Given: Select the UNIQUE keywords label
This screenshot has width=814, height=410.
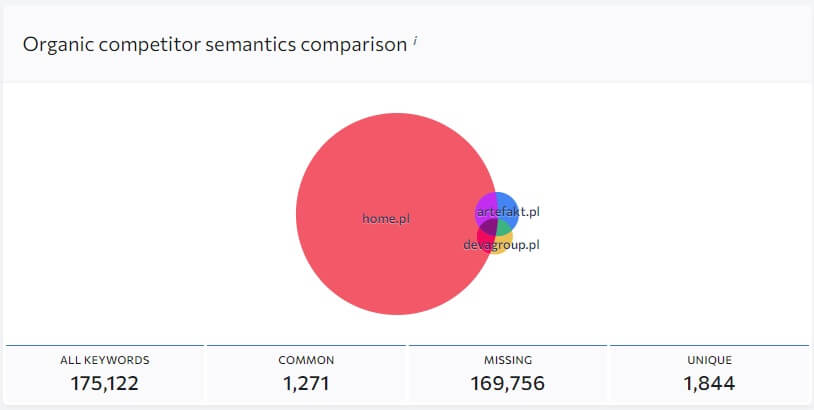Looking at the screenshot, I should point(709,360).
